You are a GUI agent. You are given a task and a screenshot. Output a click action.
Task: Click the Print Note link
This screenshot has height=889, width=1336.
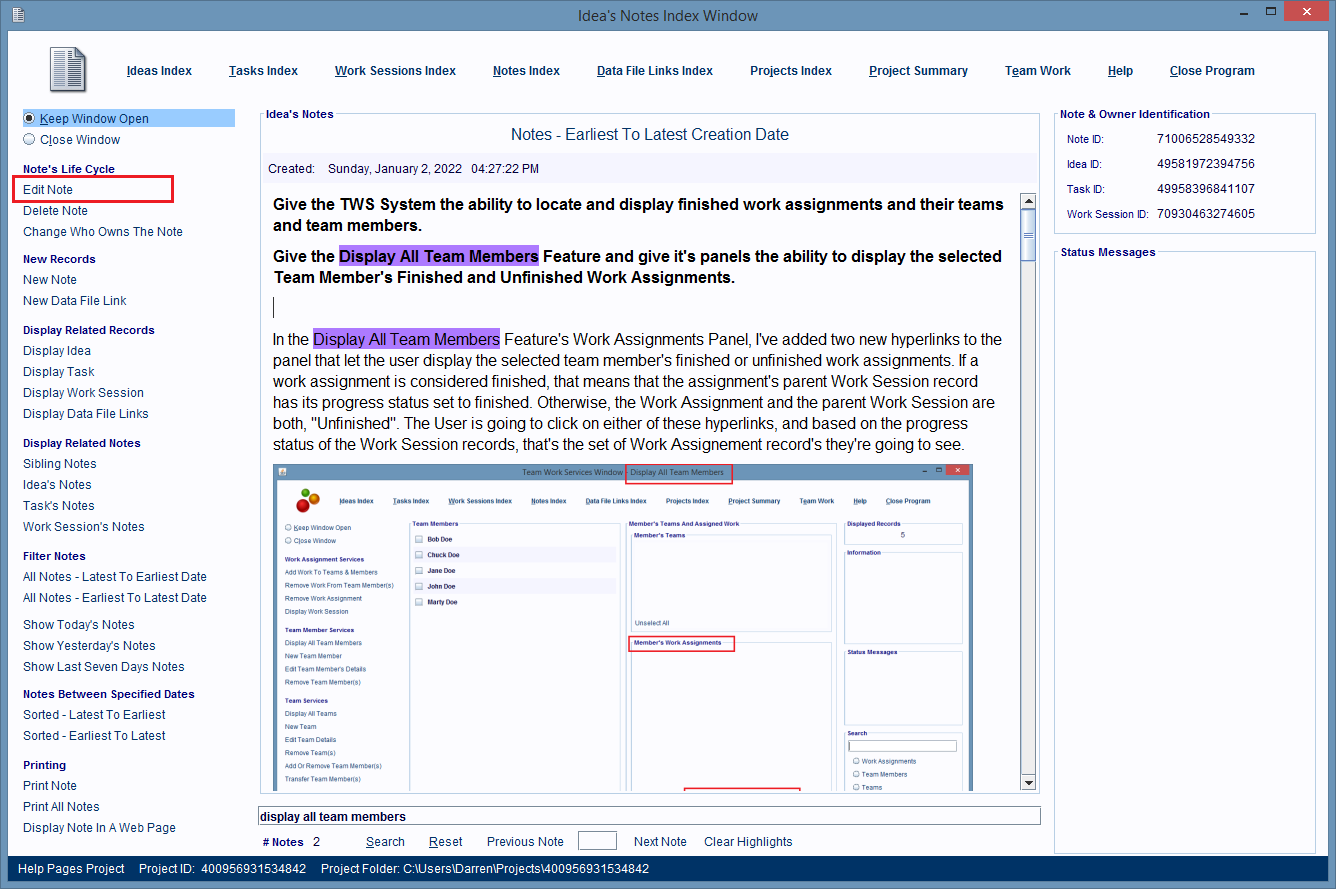[50, 786]
